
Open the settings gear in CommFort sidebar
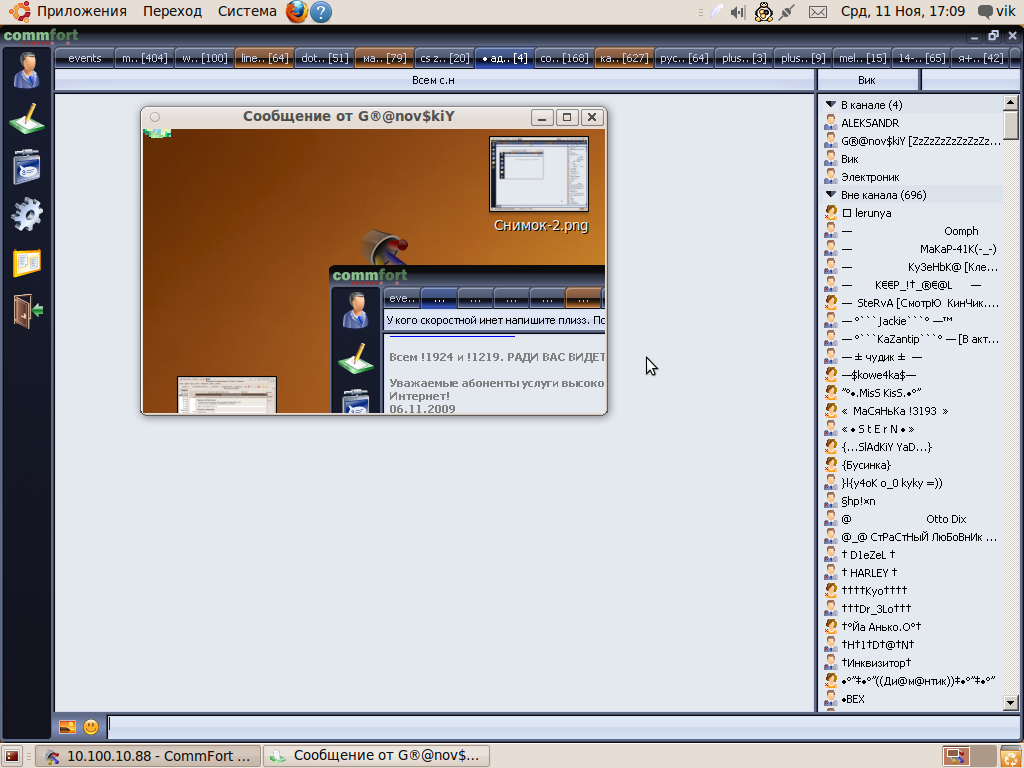pyautogui.click(x=26, y=214)
